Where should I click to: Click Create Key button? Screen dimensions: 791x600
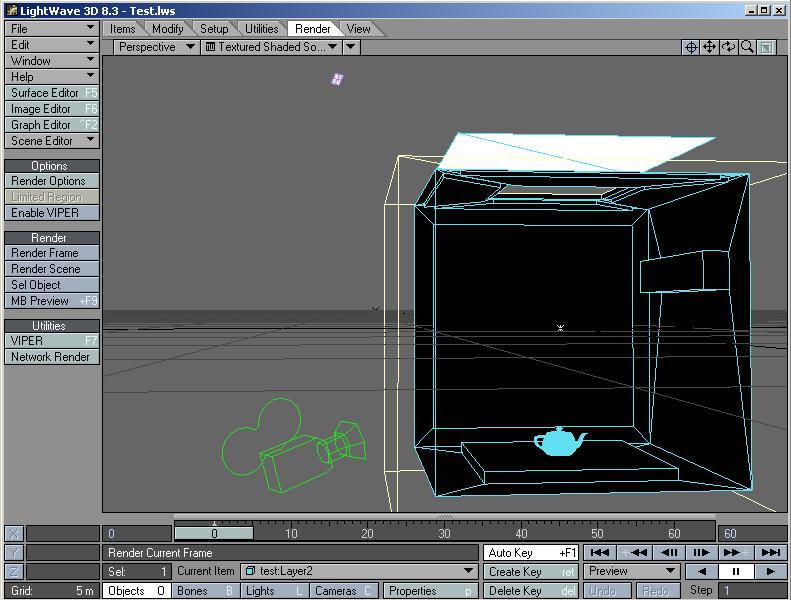click(531, 572)
